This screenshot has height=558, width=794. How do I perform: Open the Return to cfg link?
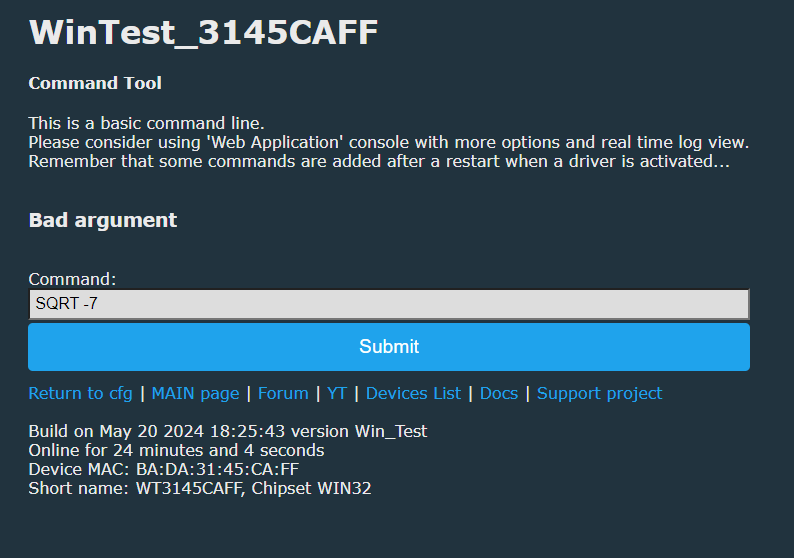(81, 393)
